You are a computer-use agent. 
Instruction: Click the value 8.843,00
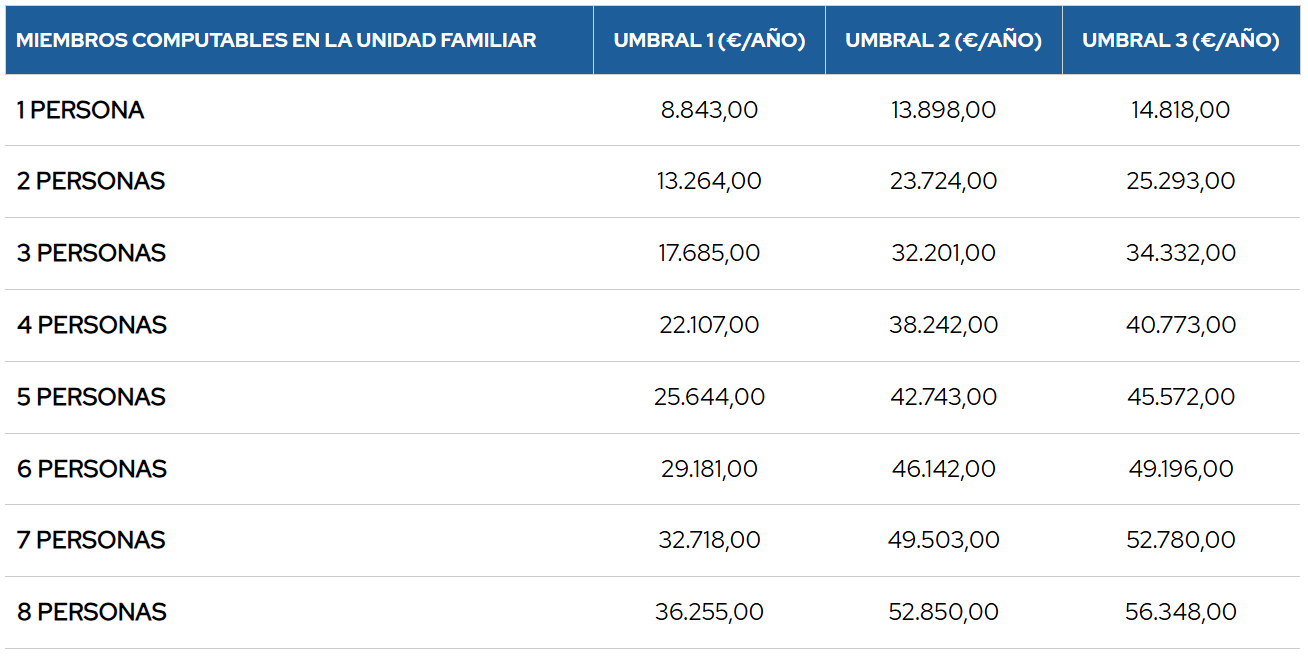(x=709, y=110)
